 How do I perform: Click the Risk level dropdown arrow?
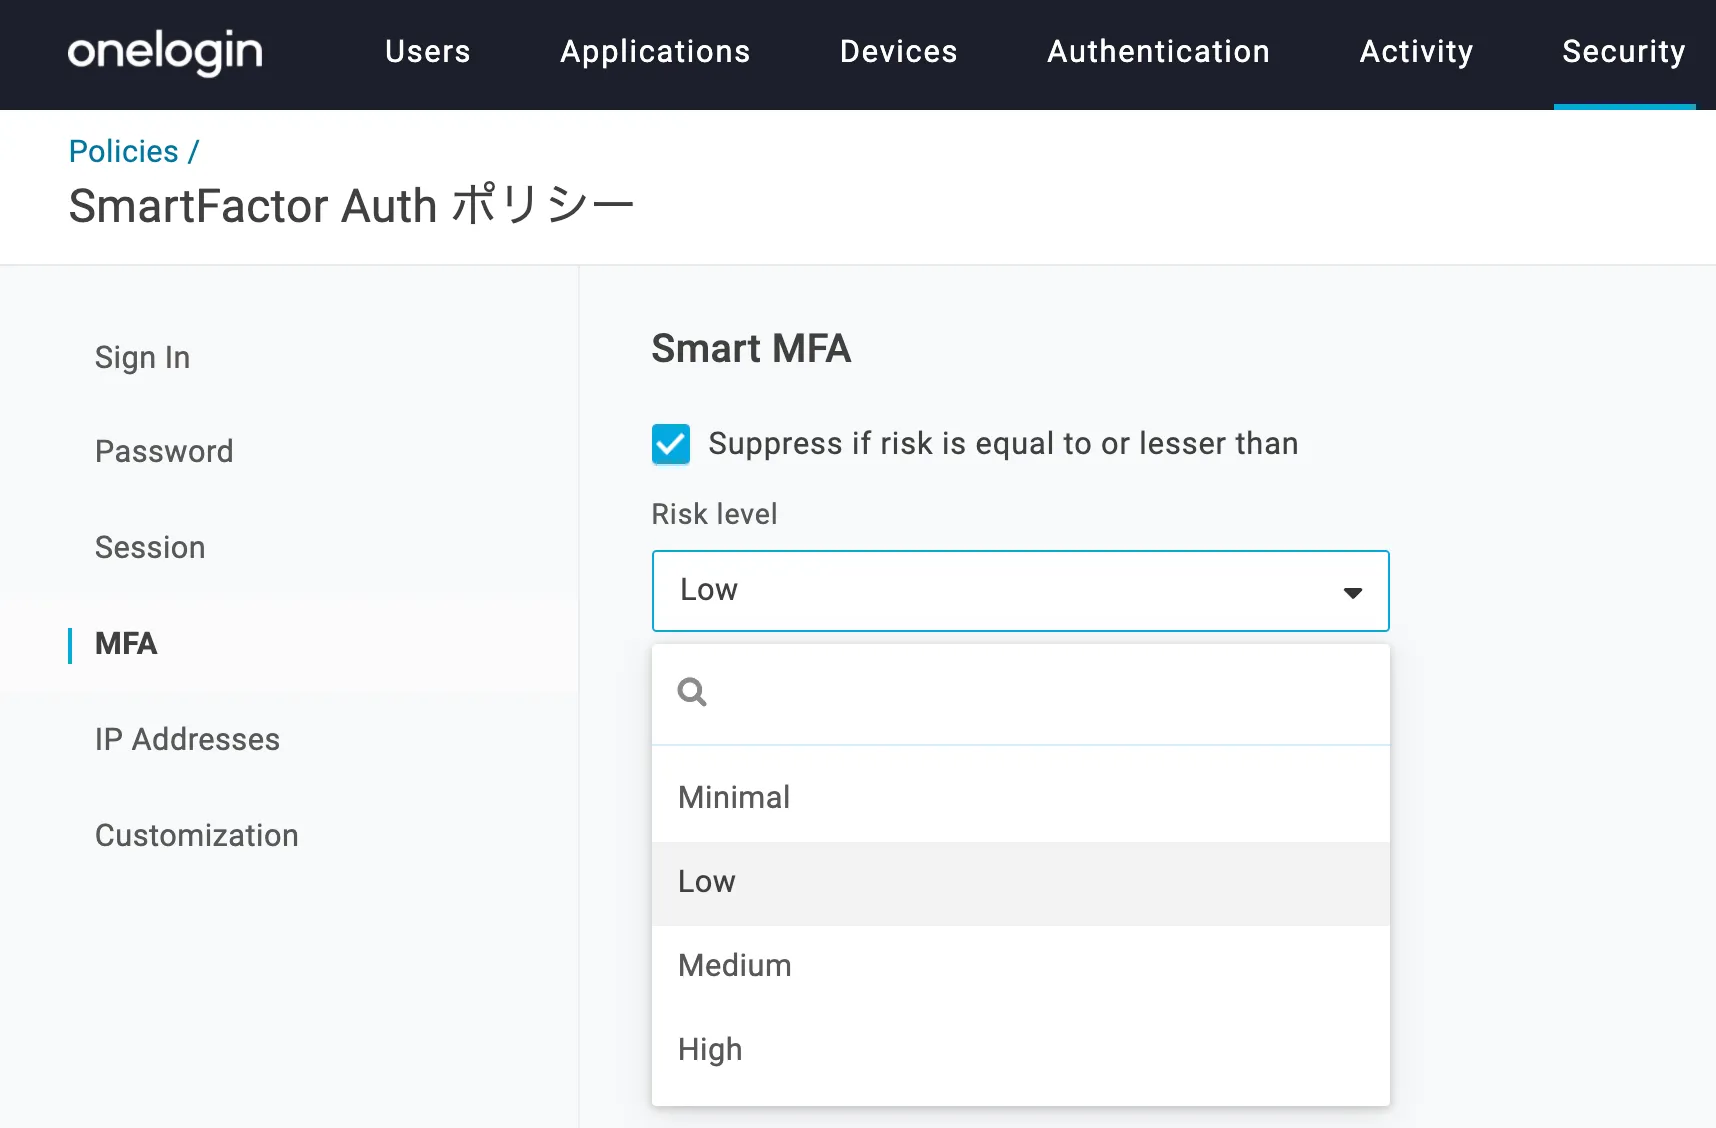(1352, 592)
